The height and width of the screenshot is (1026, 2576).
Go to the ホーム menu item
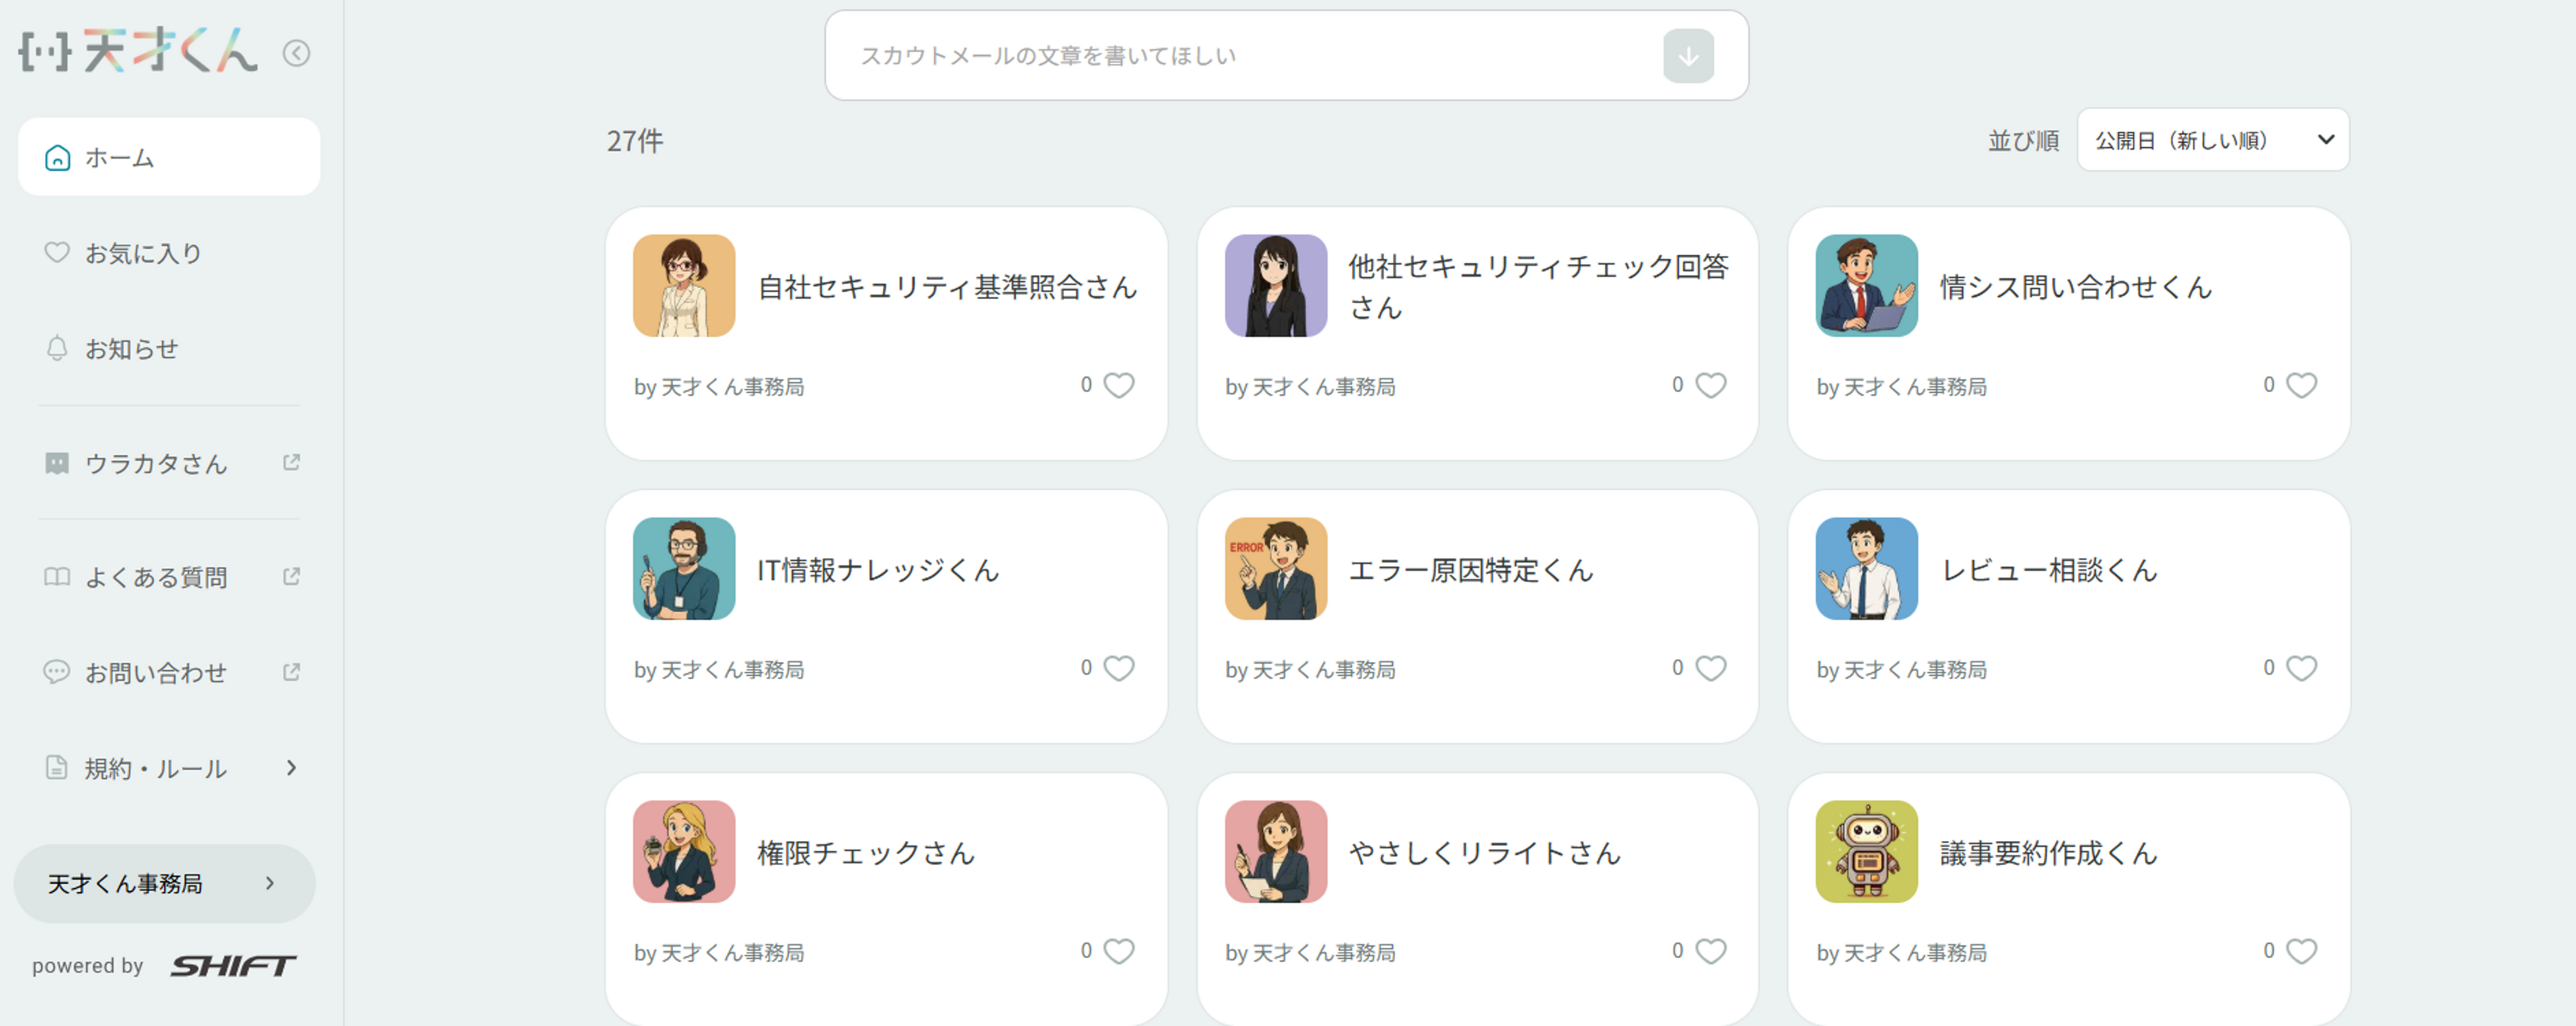click(x=169, y=157)
